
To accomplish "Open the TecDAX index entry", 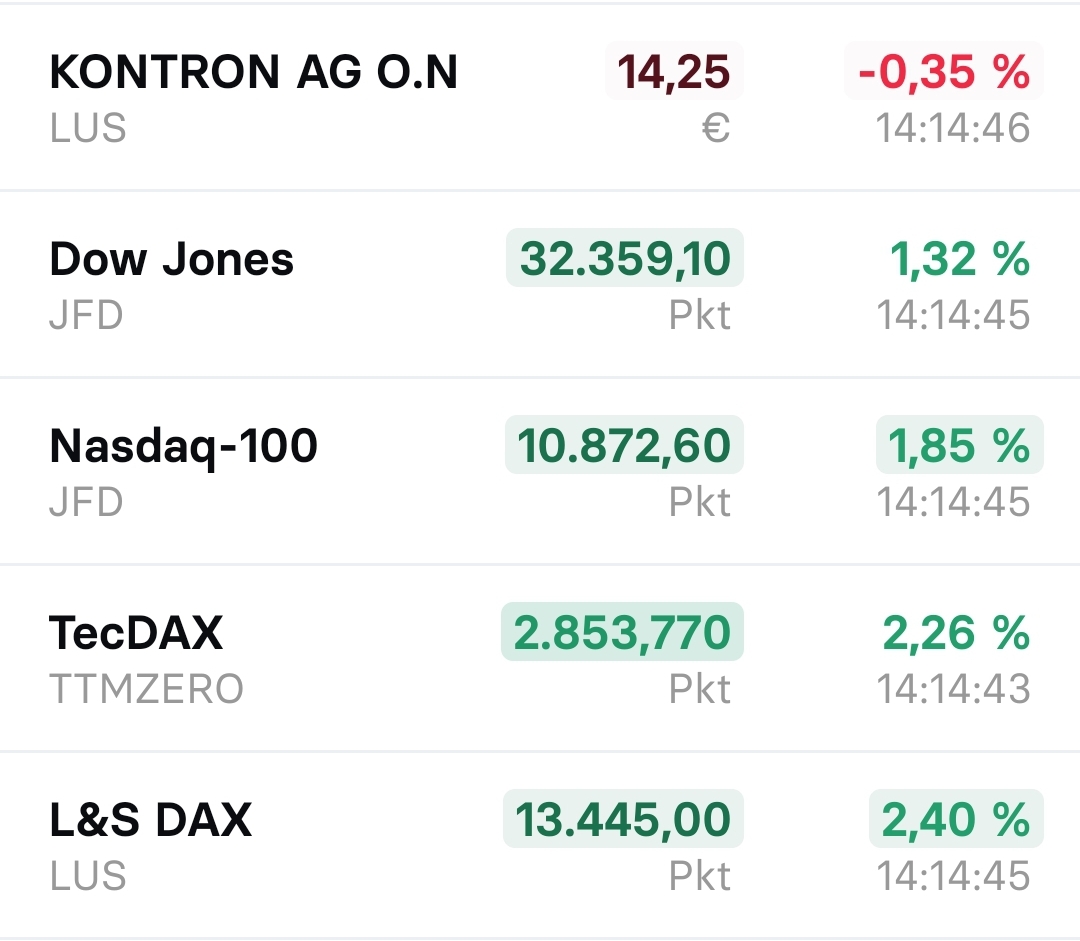I will pos(136,633).
